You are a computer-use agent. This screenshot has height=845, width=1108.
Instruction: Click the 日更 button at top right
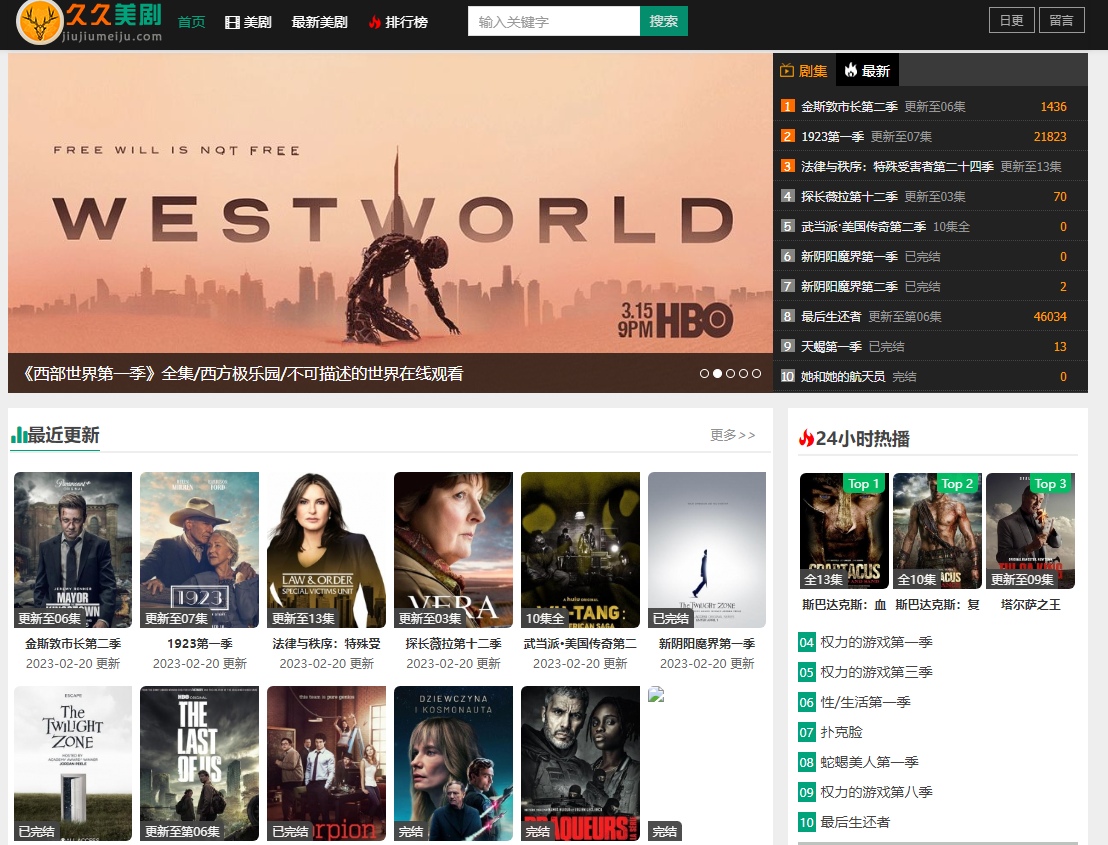[x=1011, y=19]
